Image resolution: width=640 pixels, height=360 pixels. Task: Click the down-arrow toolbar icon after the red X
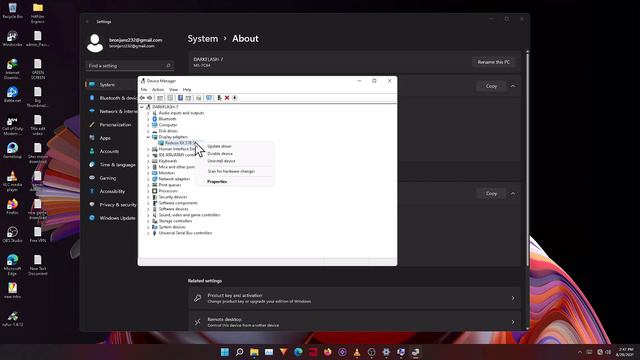pos(235,98)
